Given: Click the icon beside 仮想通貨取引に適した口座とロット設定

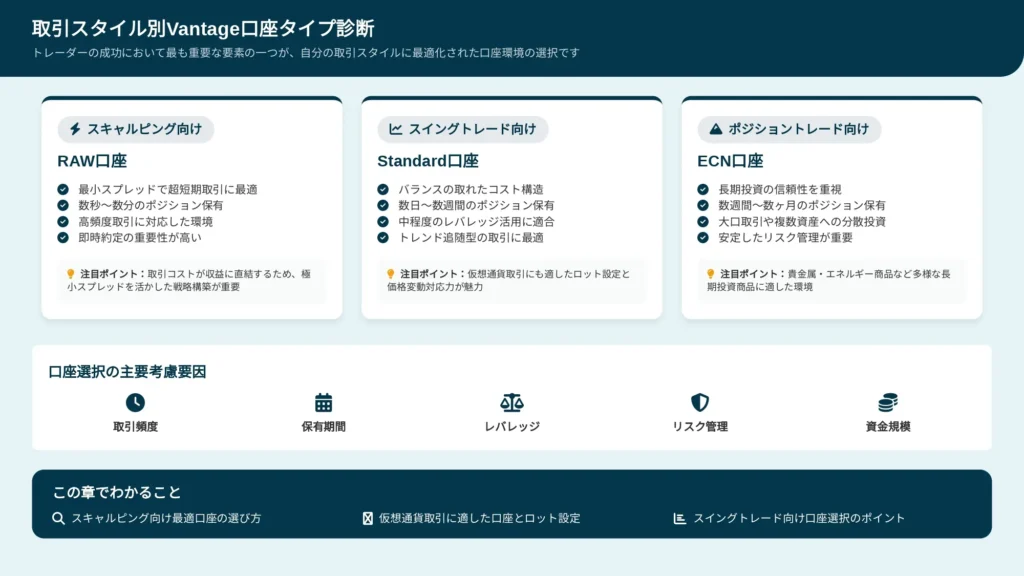Looking at the screenshot, I should click(x=368, y=519).
